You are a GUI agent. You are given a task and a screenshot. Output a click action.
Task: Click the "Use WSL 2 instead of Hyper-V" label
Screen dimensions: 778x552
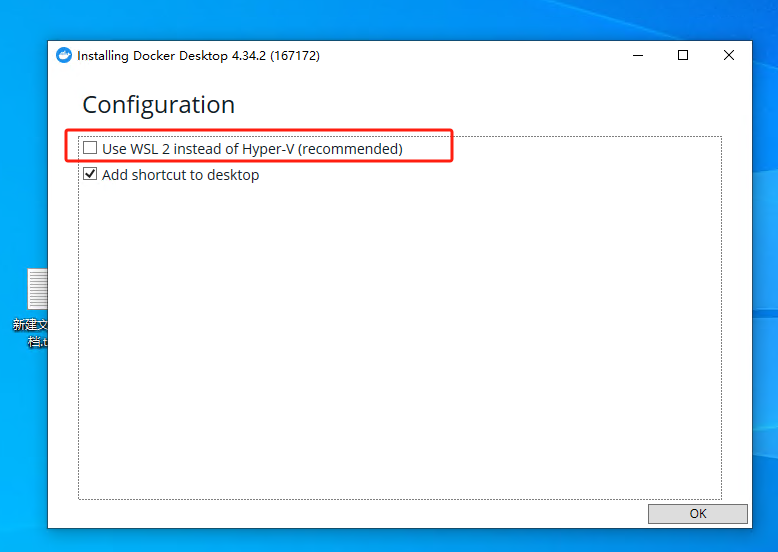pyautogui.click(x=198, y=149)
